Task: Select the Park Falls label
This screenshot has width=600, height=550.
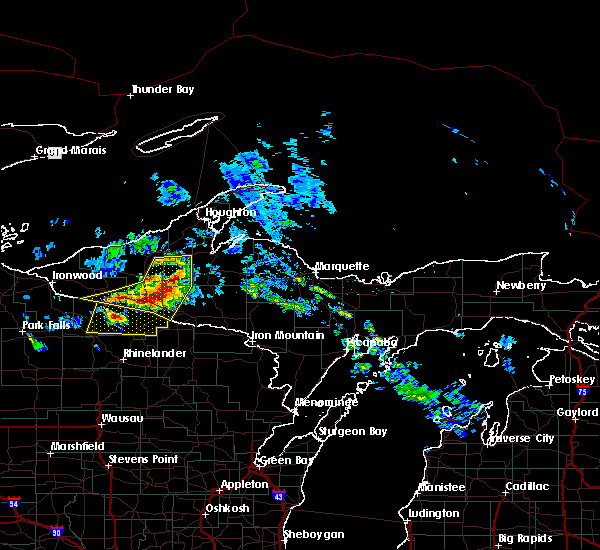Action: coord(46,325)
